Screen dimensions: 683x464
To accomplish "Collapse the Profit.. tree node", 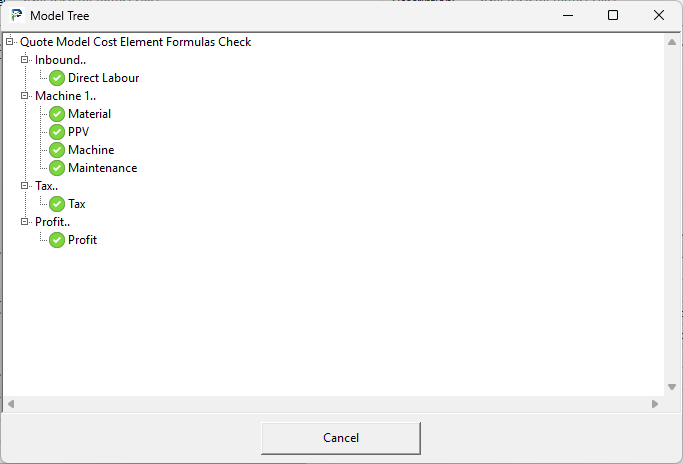I will click(25, 222).
